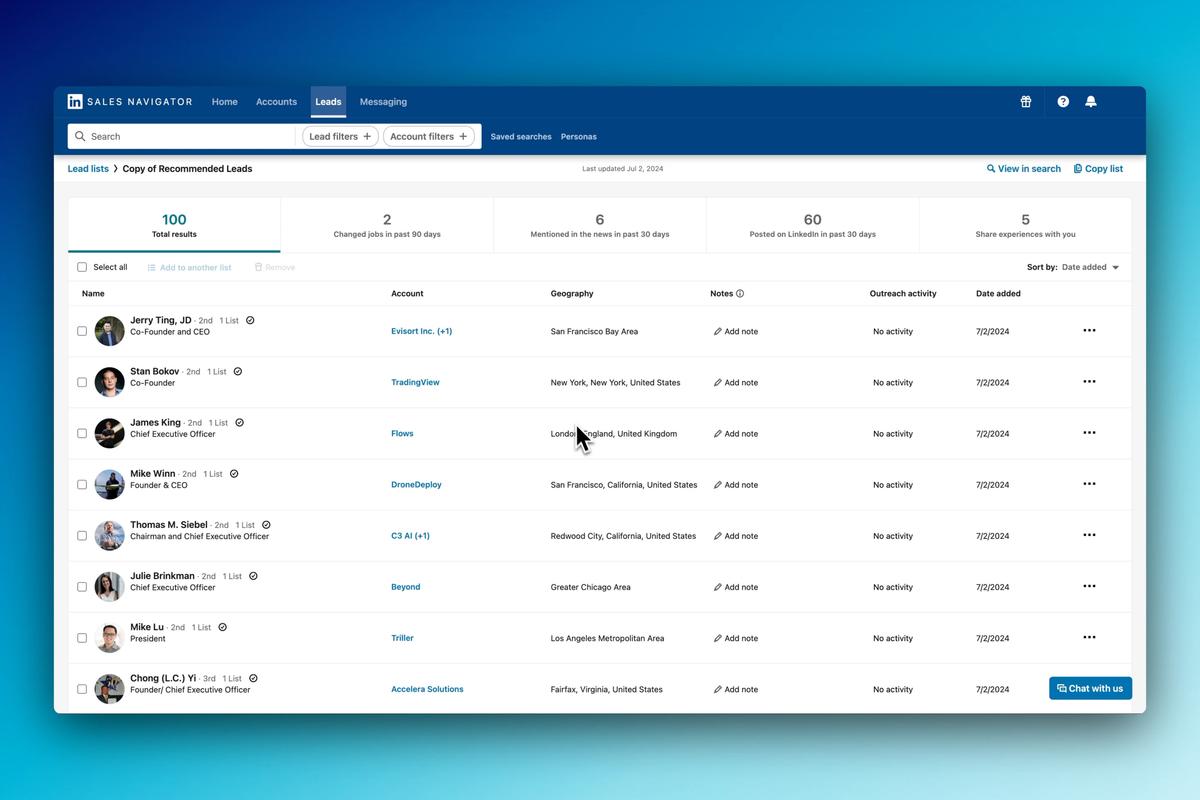Viewport: 1200px width, 800px height.
Task: Show the 100 Total results tab
Action: 174,225
